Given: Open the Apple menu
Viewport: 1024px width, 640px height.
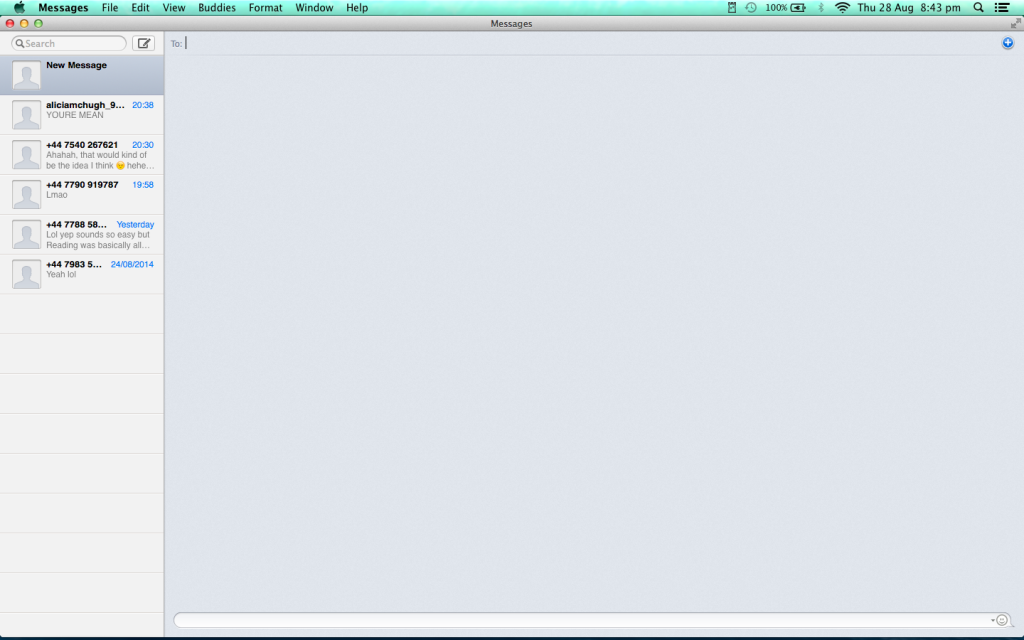Looking at the screenshot, I should [20, 7].
